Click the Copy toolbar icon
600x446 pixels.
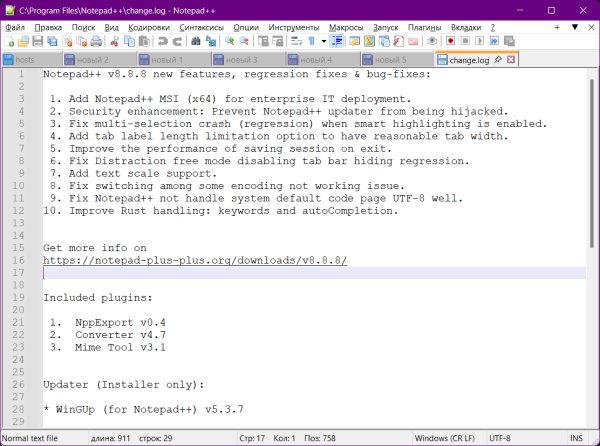129,41
